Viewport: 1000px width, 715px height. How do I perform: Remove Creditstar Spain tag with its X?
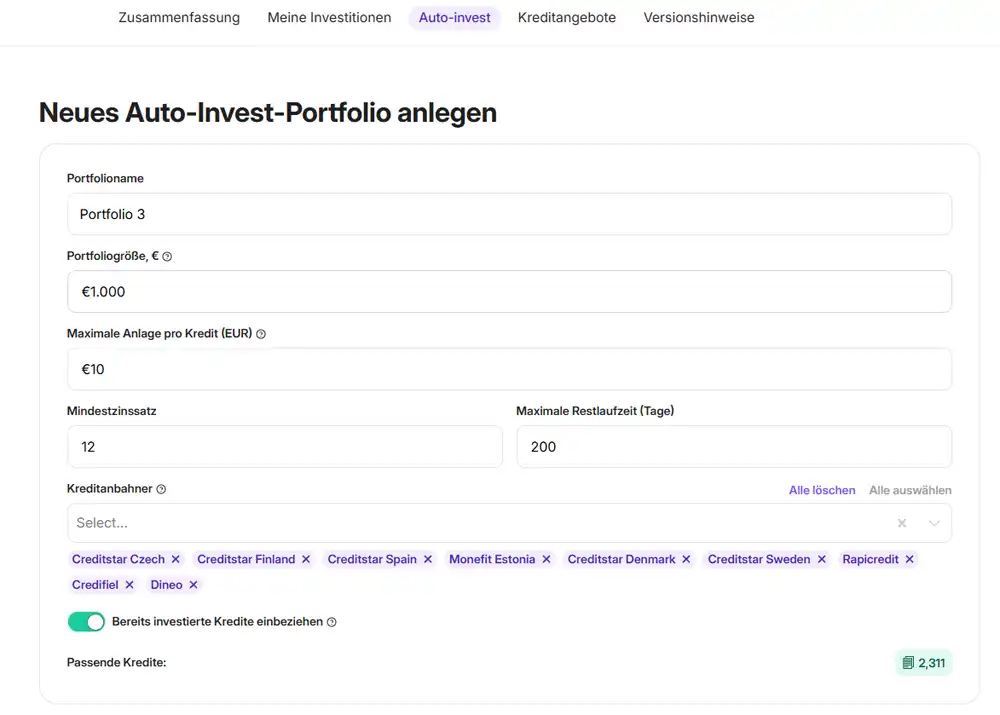point(428,559)
